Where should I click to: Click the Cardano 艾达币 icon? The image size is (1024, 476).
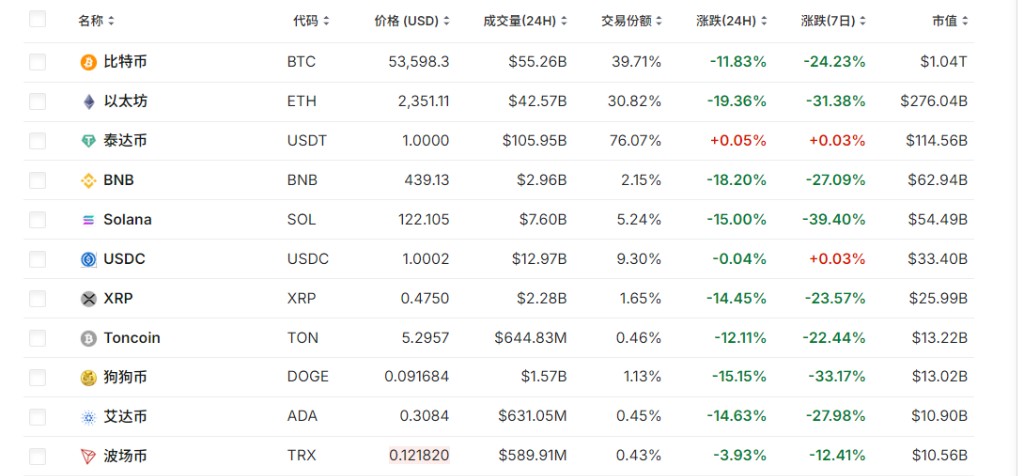[x=89, y=417]
